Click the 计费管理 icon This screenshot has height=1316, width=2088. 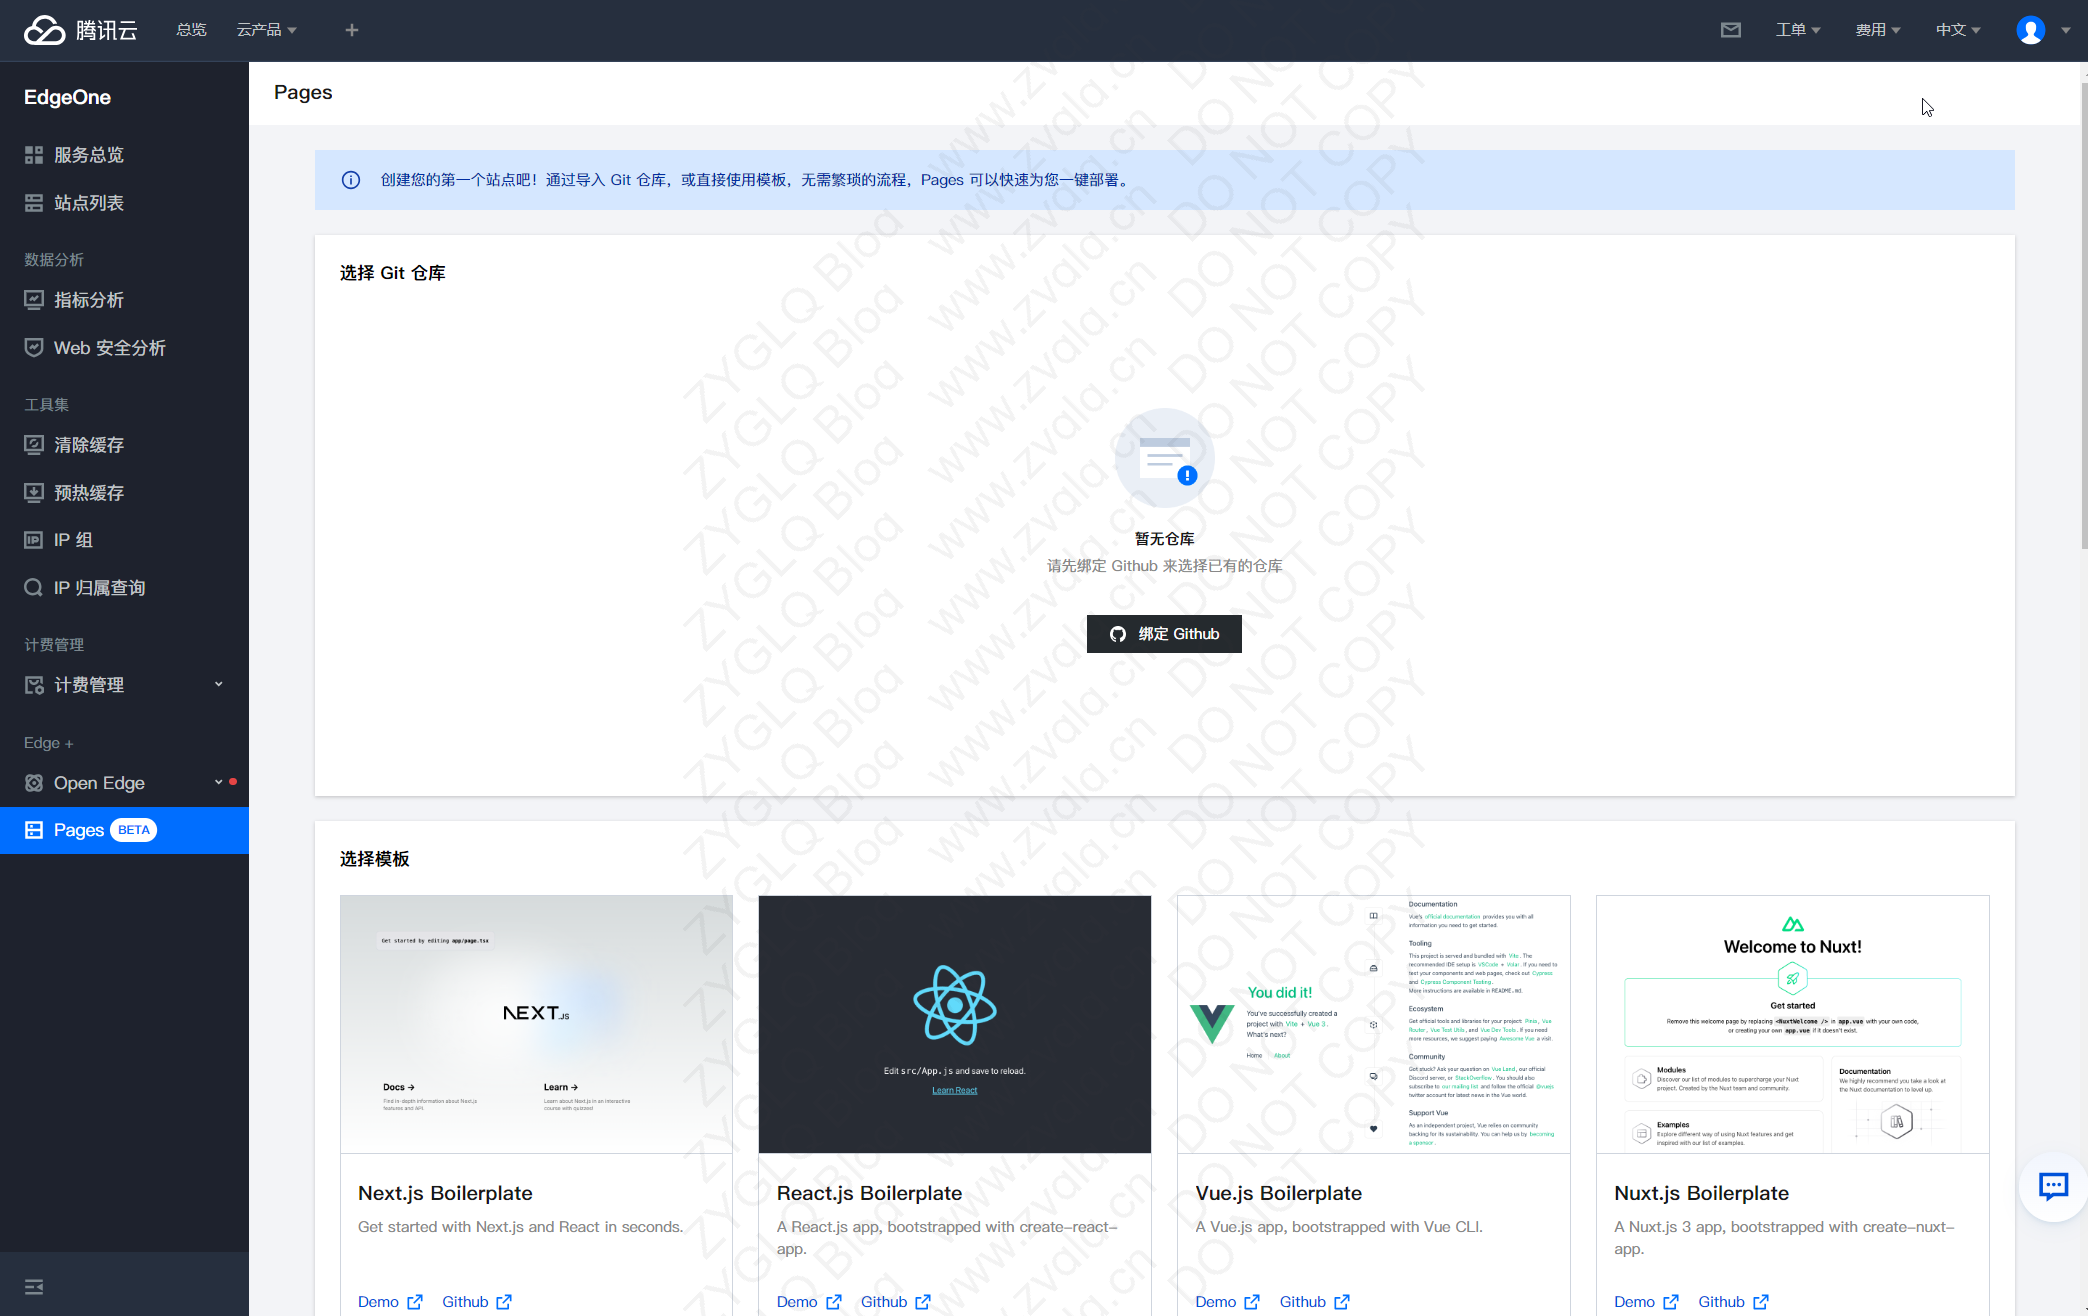[34, 685]
